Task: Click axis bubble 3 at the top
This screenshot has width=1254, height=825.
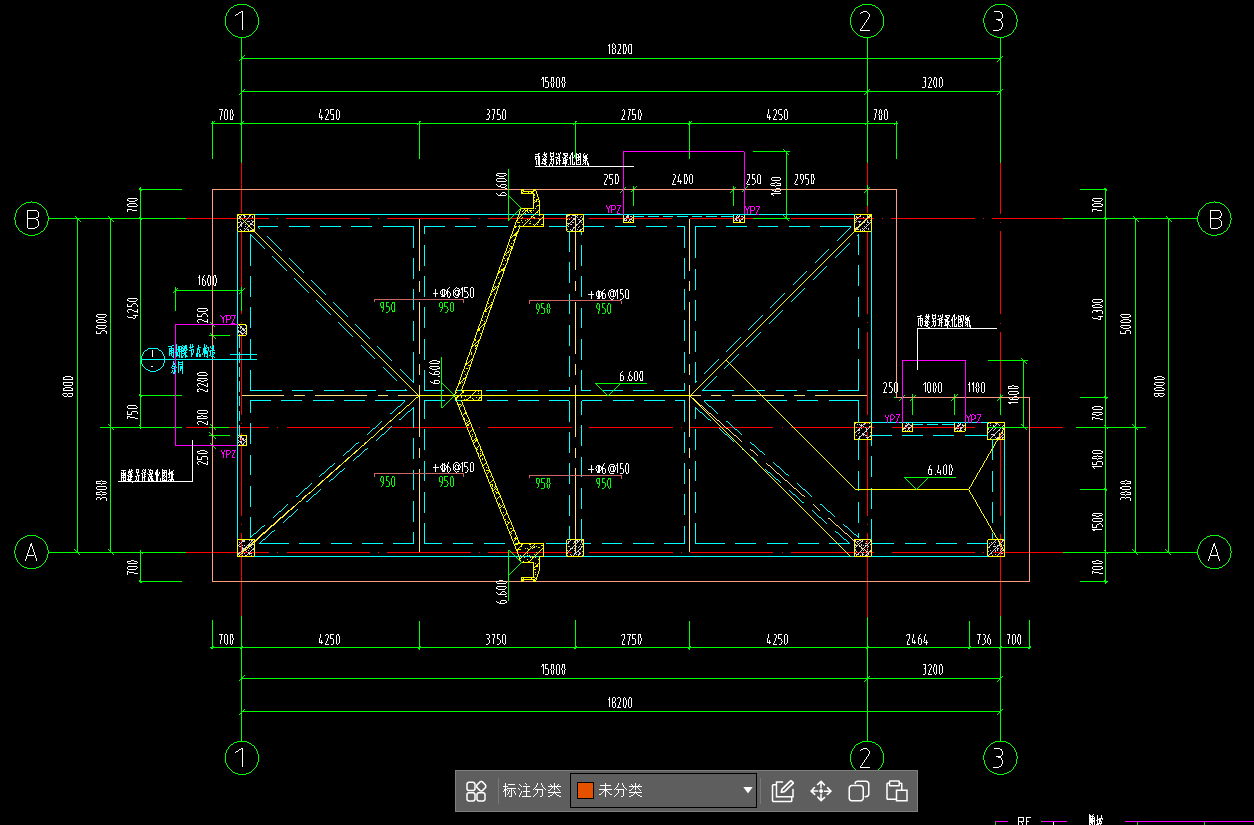Action: [x=999, y=20]
